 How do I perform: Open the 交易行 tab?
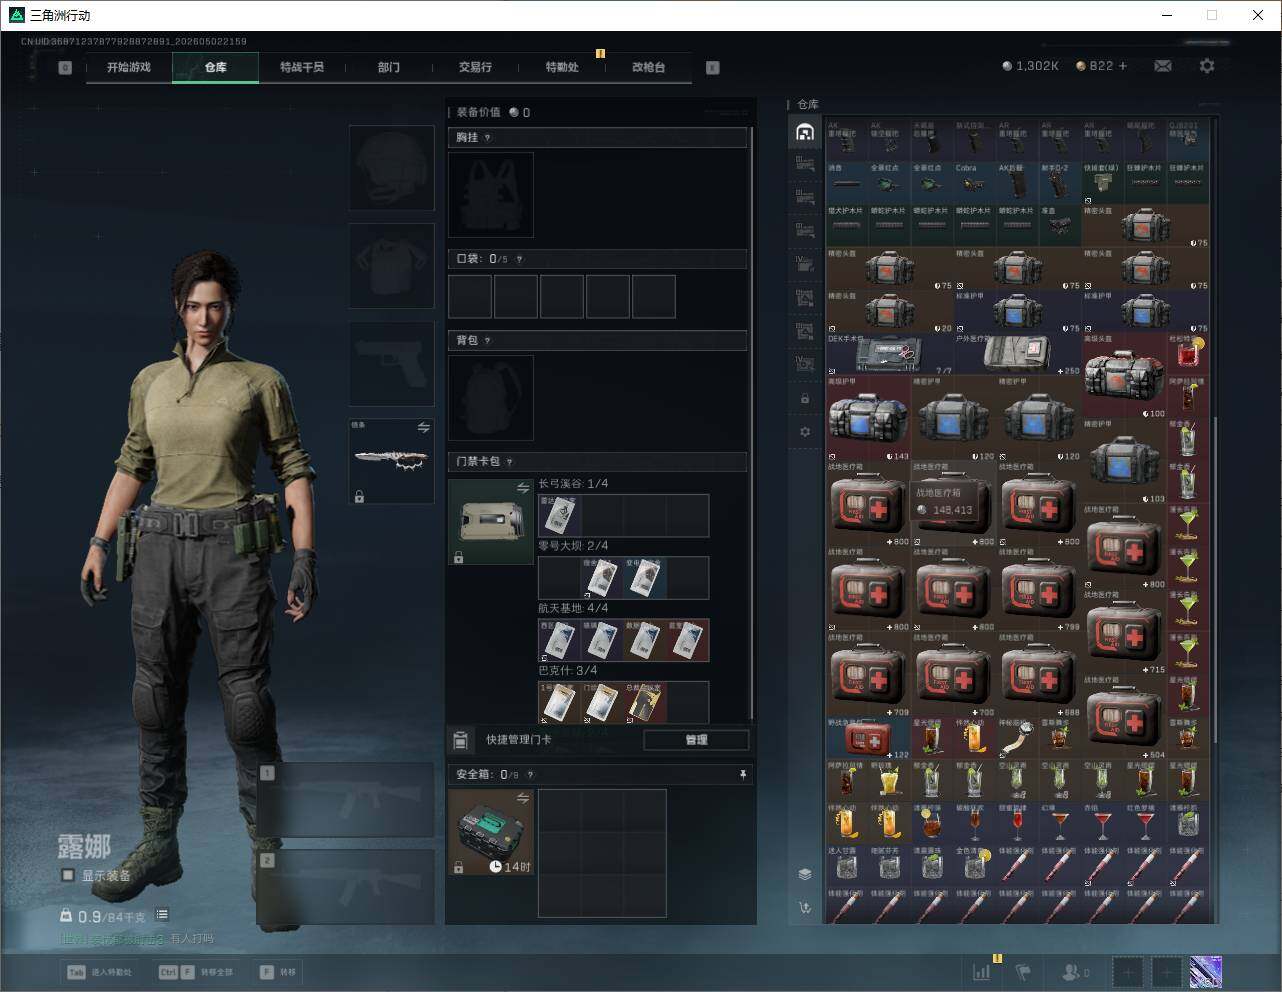click(475, 67)
